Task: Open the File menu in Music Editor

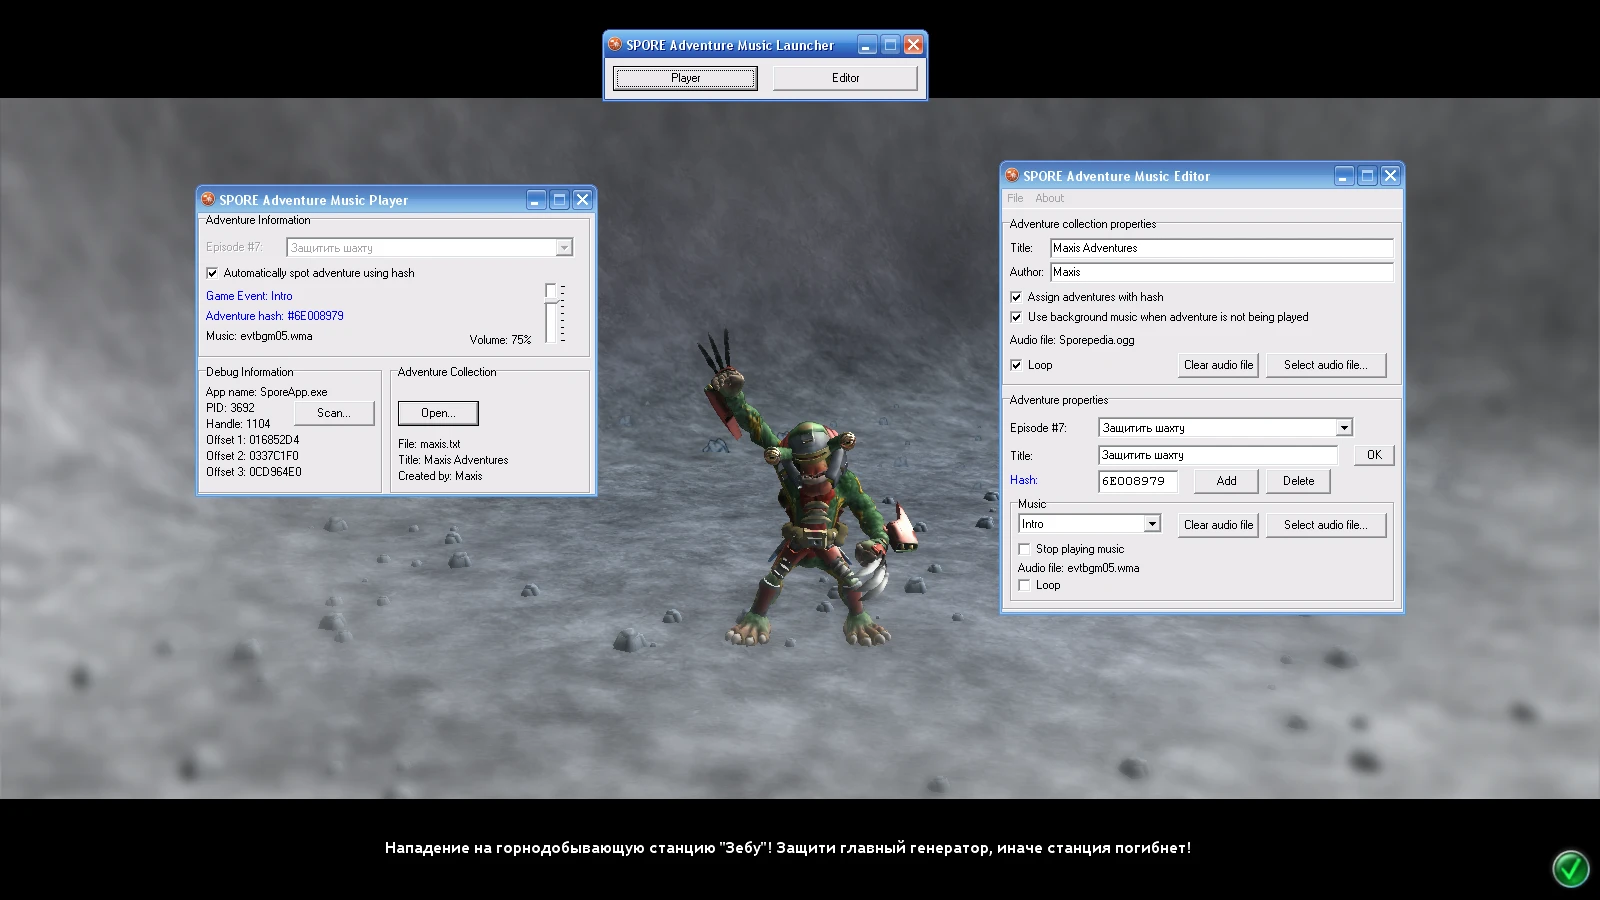Action: (x=1015, y=198)
